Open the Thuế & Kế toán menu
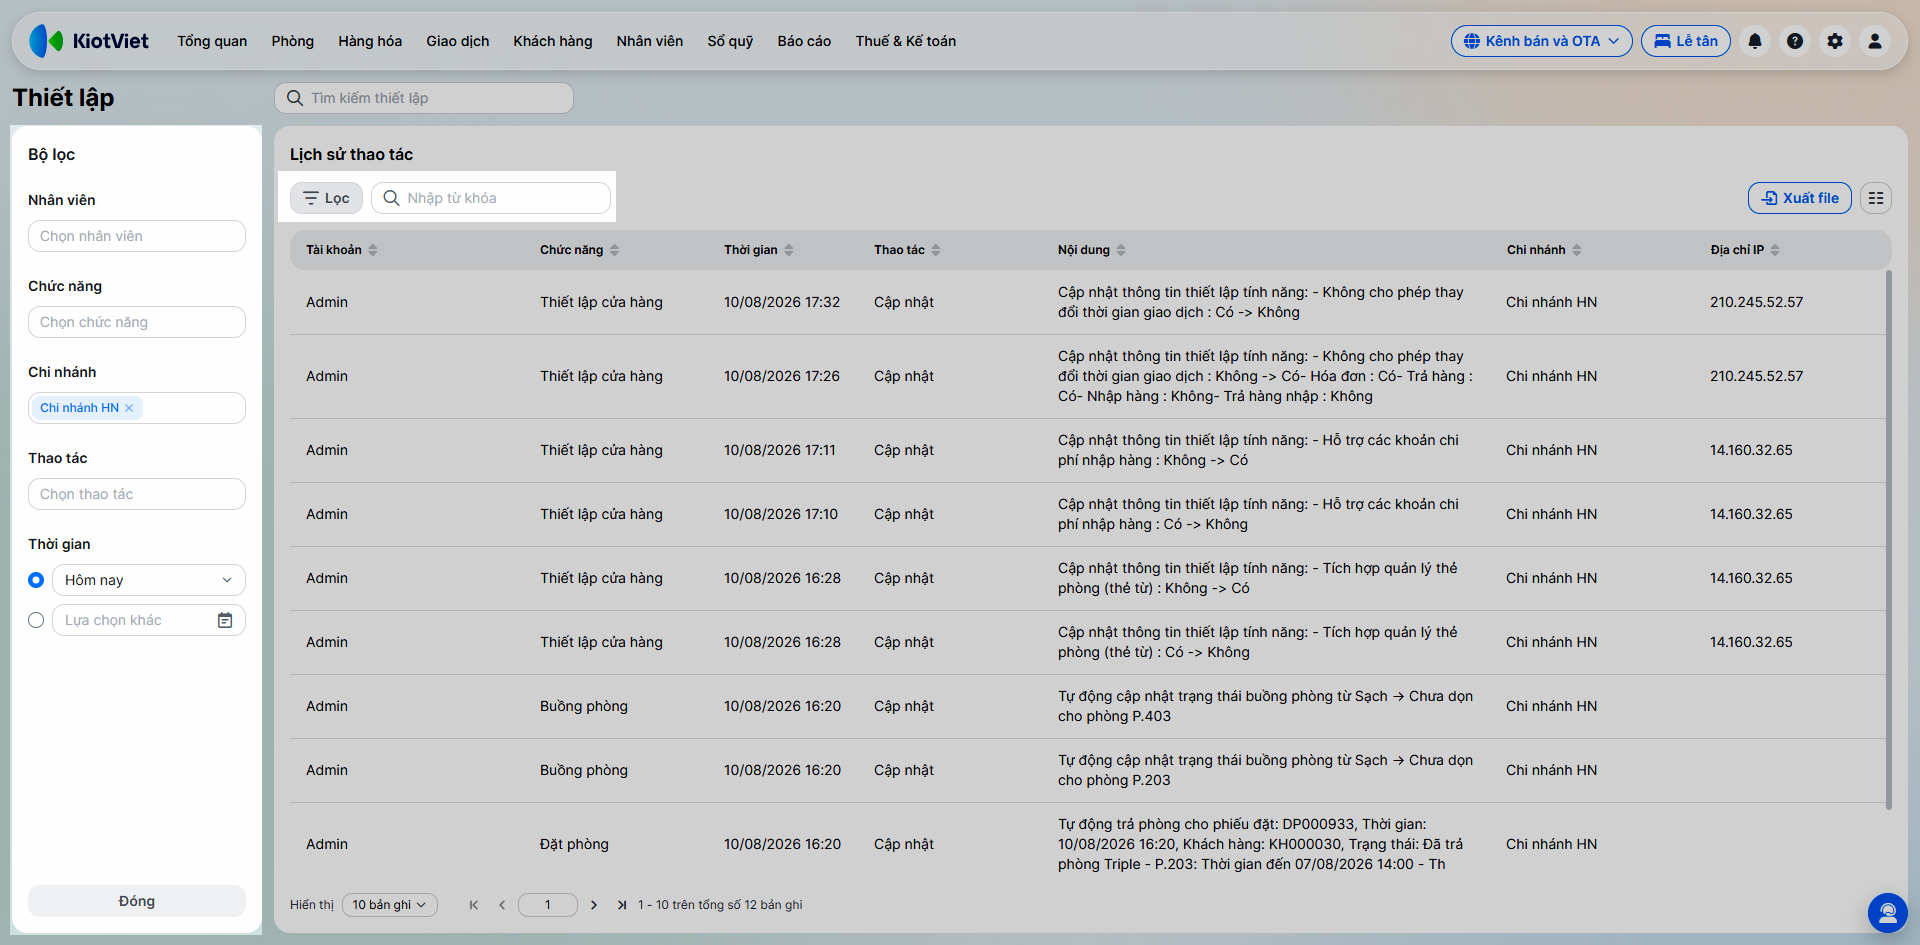Image resolution: width=1920 pixels, height=945 pixels. click(906, 41)
